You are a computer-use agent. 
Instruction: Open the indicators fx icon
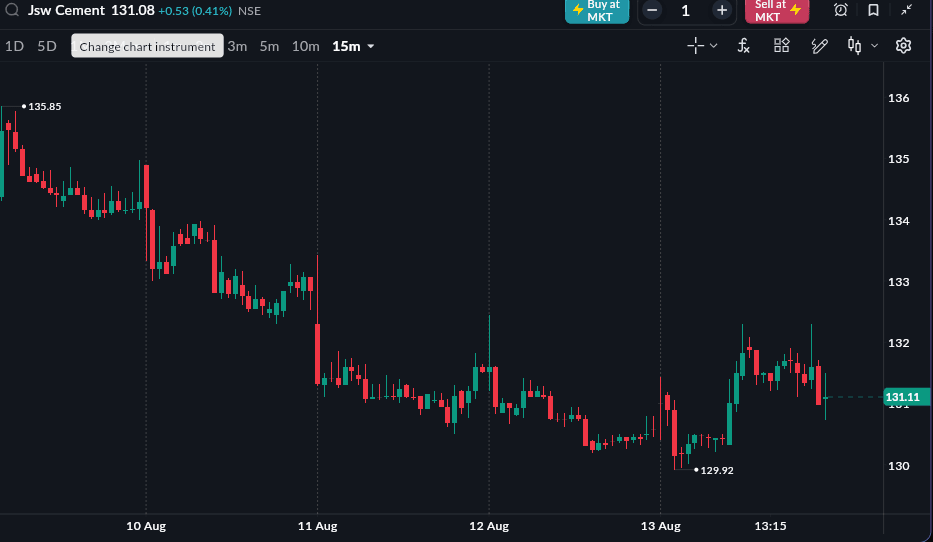tap(743, 46)
